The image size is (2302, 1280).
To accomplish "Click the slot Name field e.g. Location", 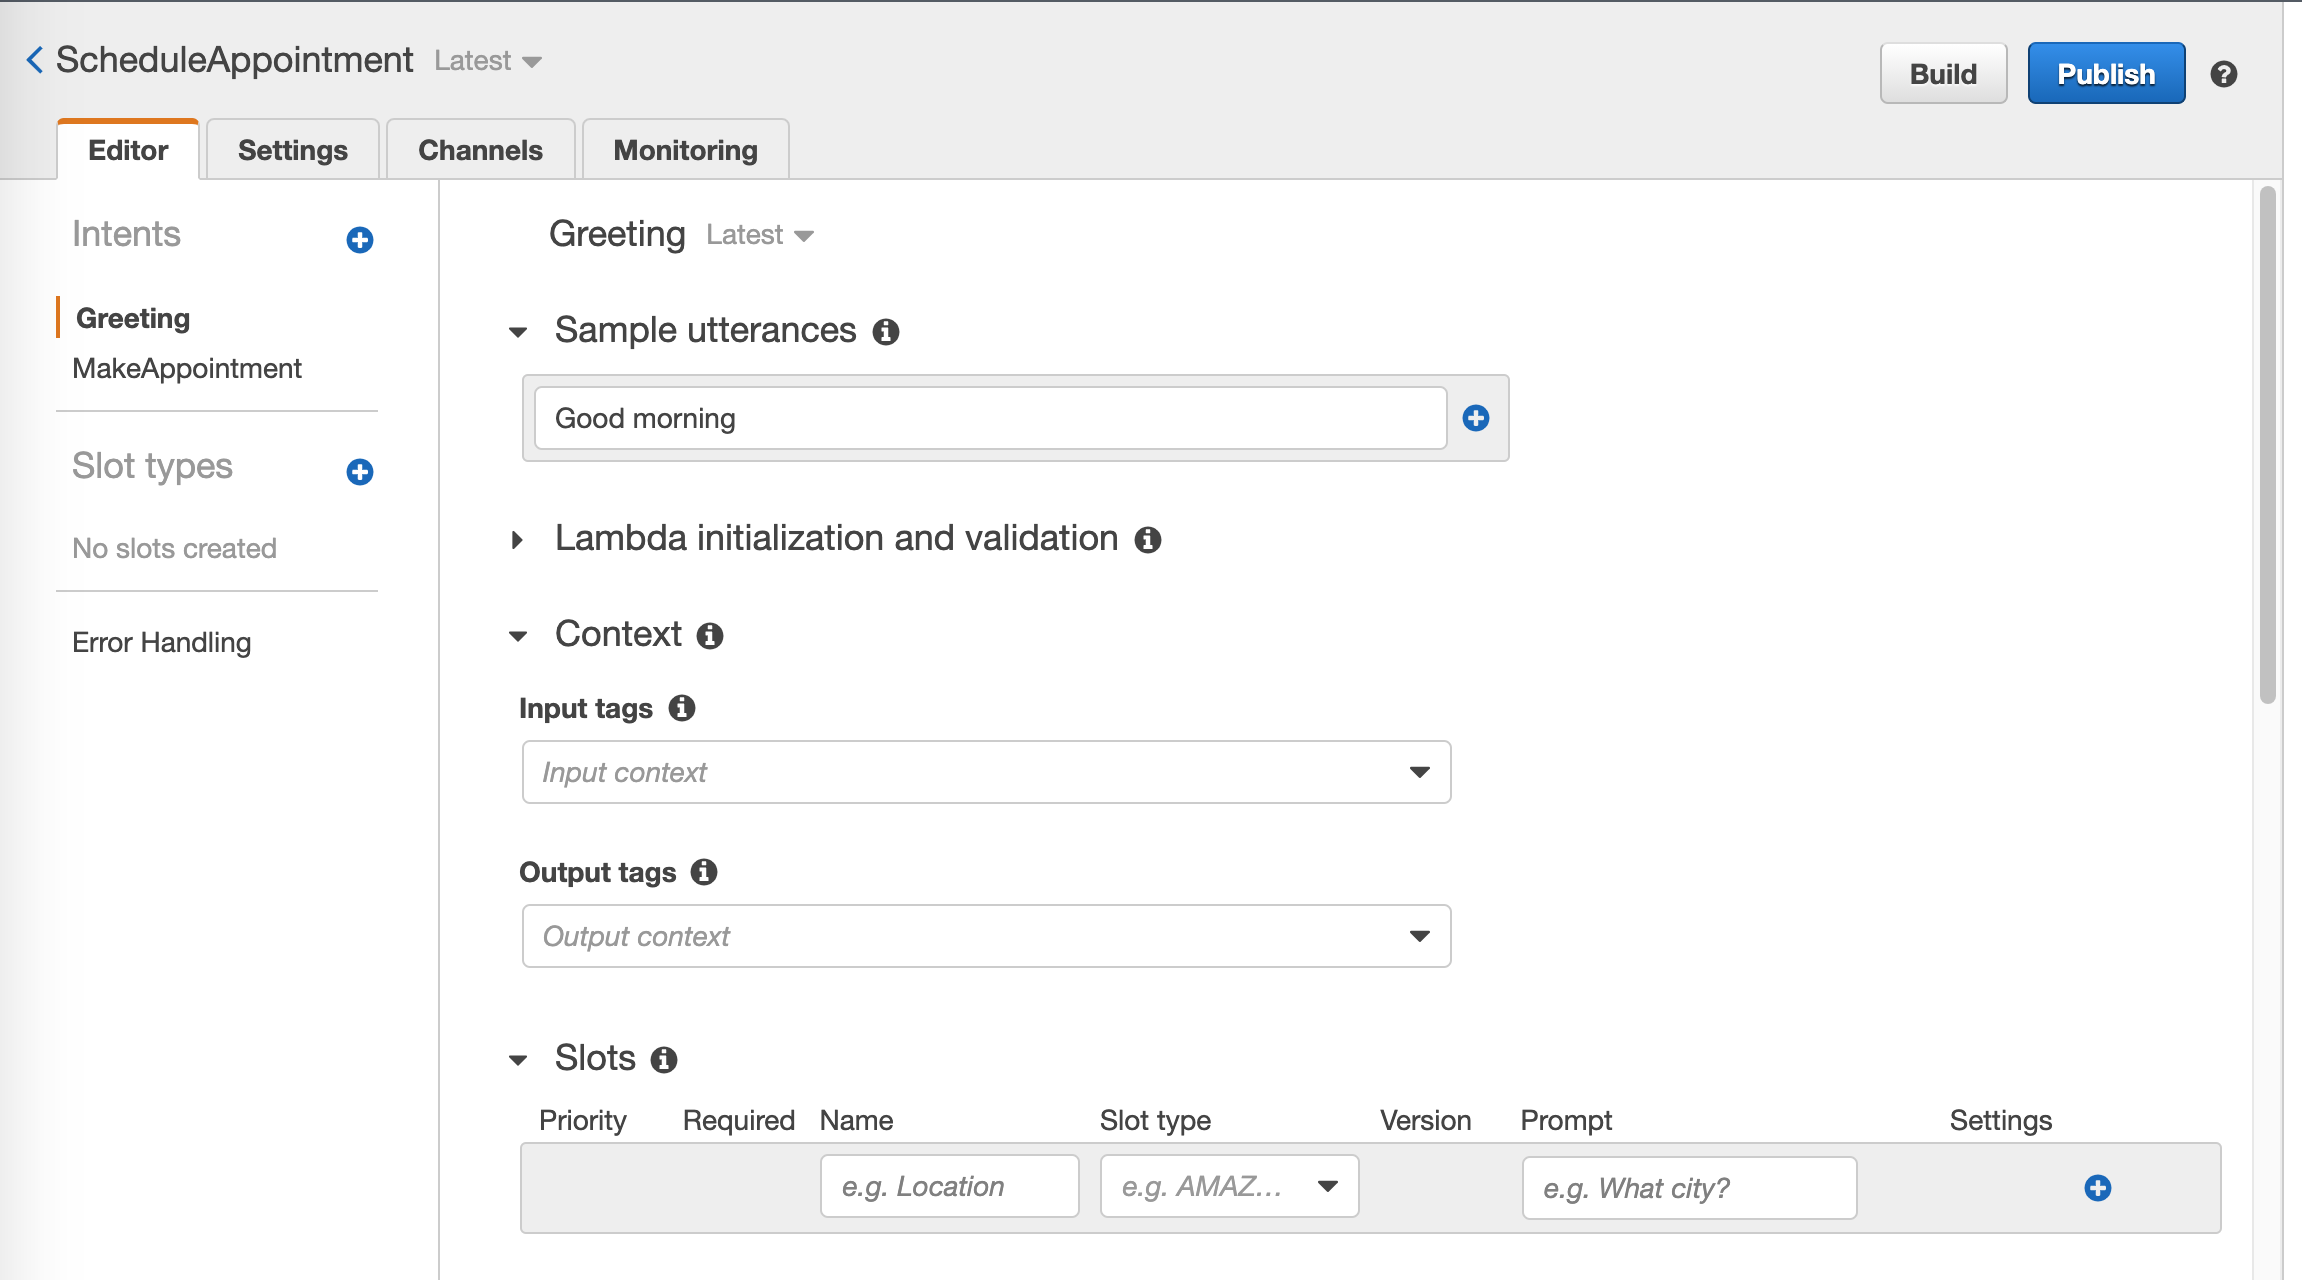I will (x=949, y=1186).
